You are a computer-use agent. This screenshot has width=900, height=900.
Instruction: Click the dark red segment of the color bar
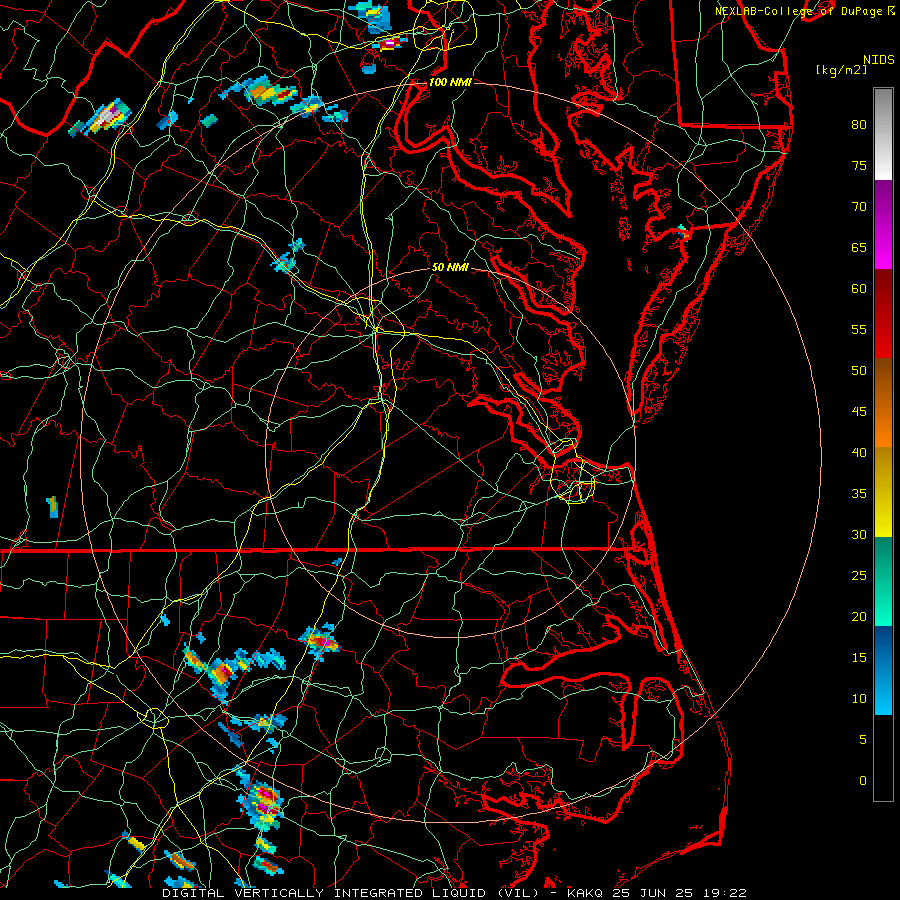883,314
